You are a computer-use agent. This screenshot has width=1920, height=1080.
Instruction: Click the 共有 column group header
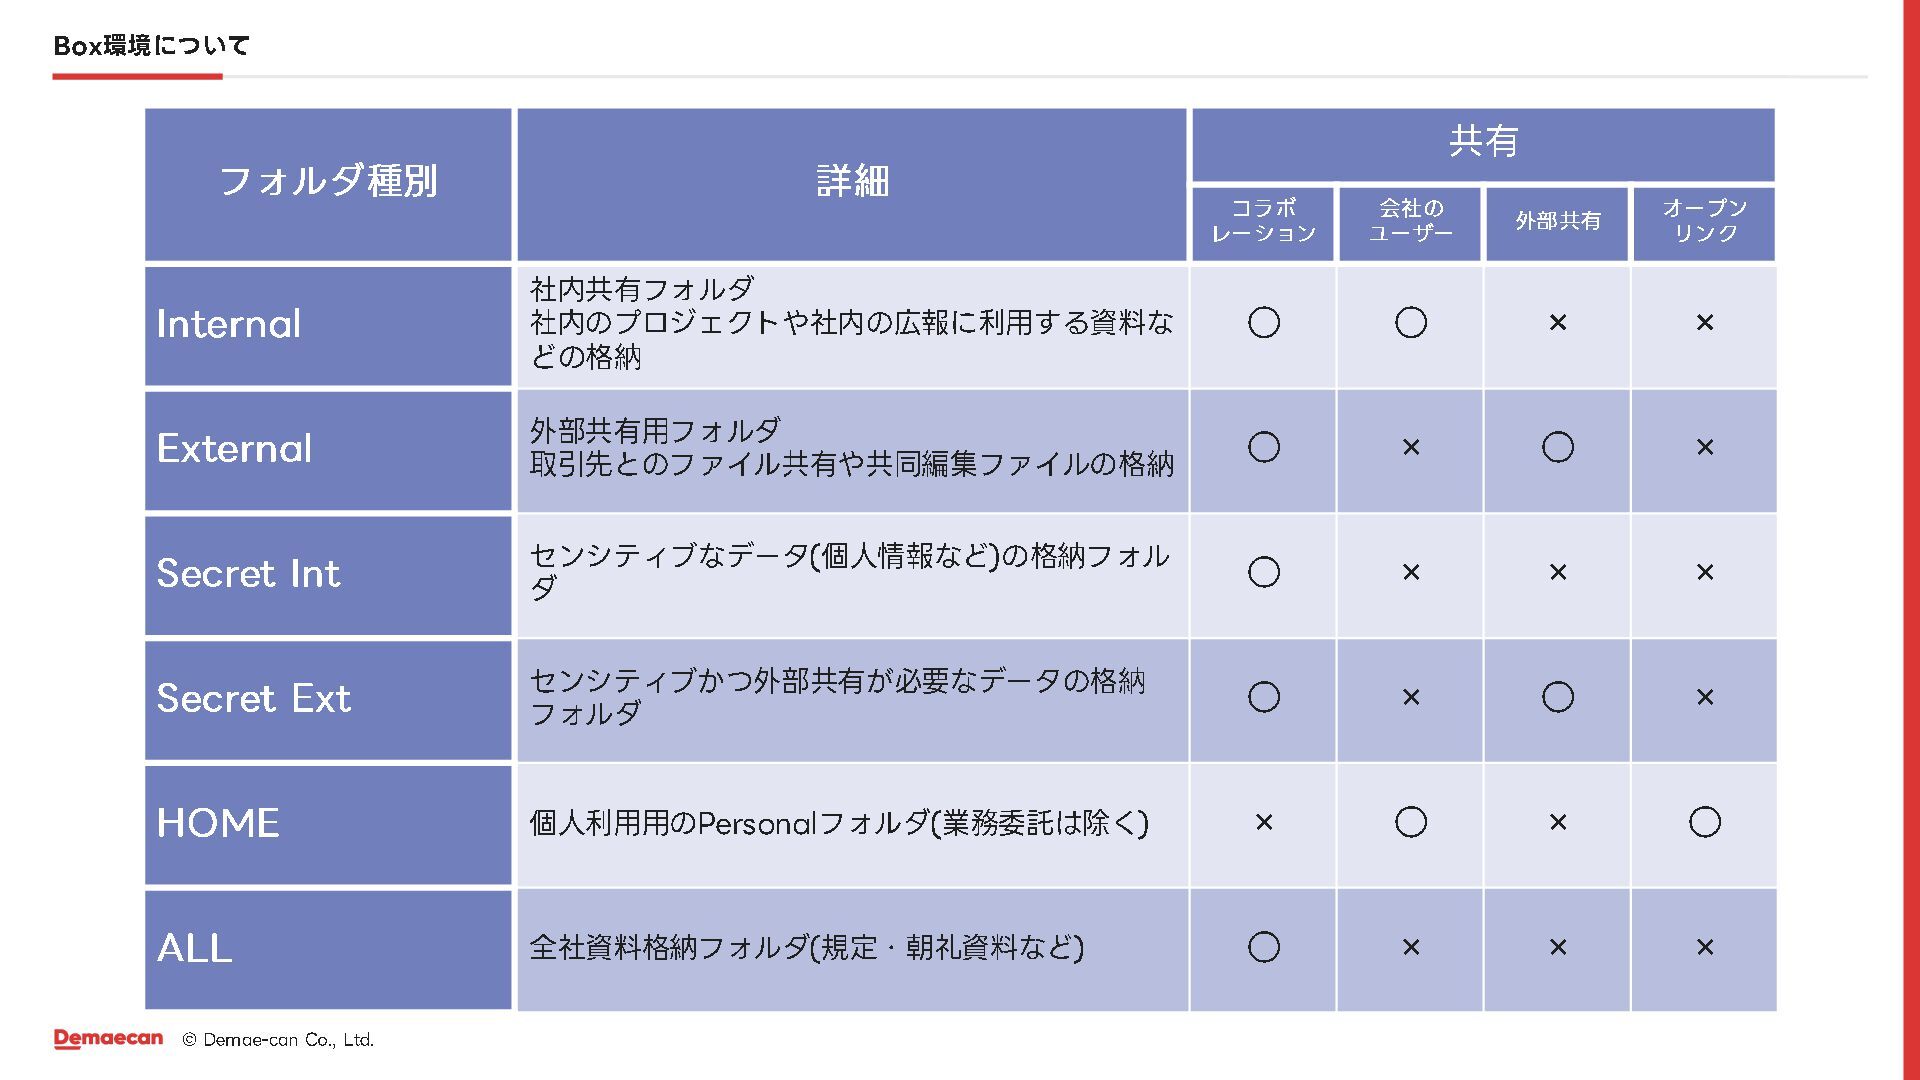pos(1483,144)
